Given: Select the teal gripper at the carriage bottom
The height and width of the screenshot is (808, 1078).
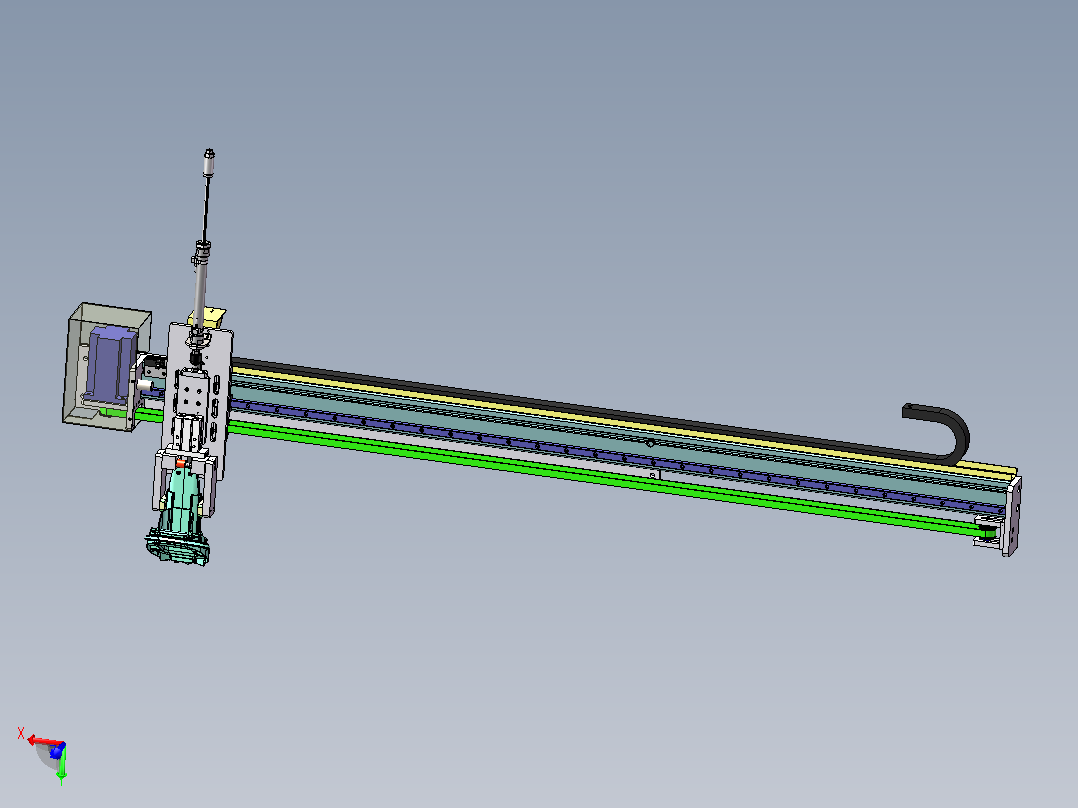Looking at the screenshot, I should [177, 514].
